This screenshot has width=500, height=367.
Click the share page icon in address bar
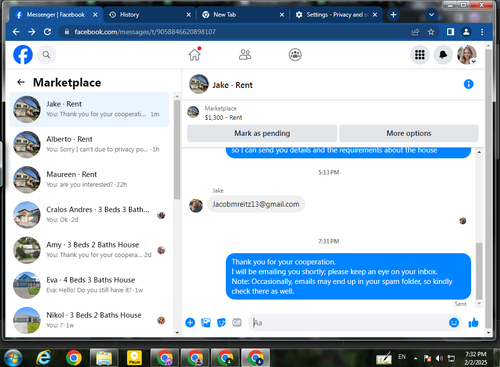[415, 32]
